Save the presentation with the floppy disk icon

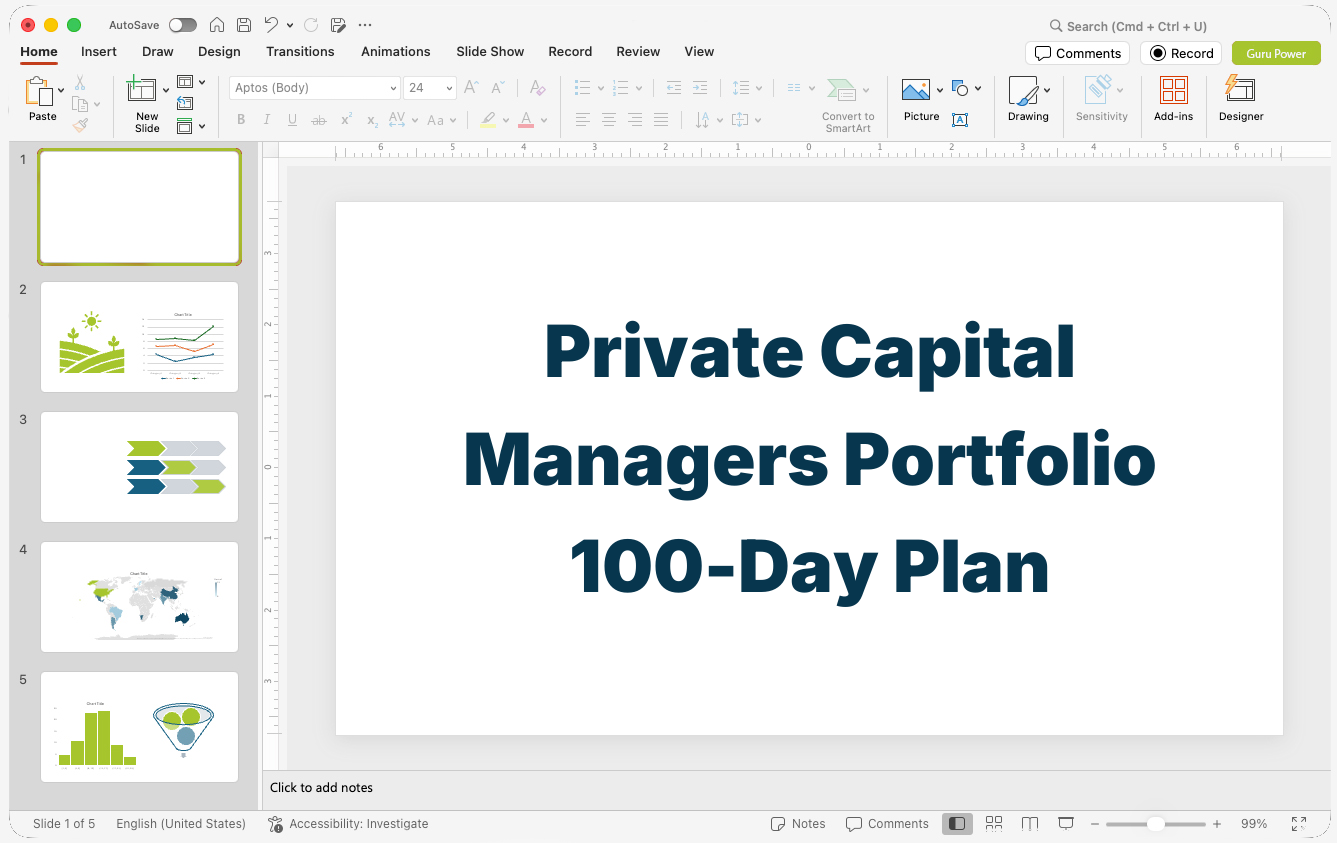[x=244, y=25]
